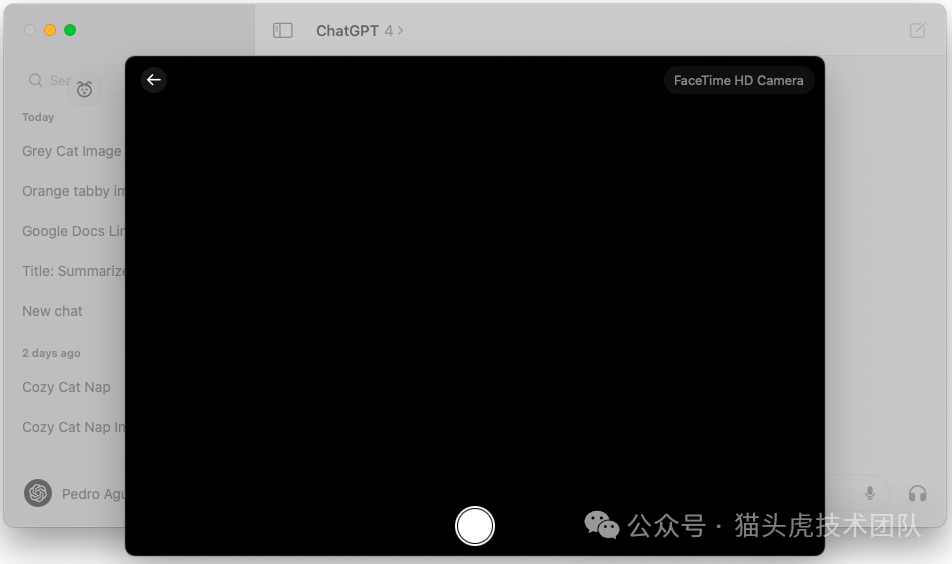Click the magnifier search icon
The width and height of the screenshot is (952, 564).
point(36,80)
